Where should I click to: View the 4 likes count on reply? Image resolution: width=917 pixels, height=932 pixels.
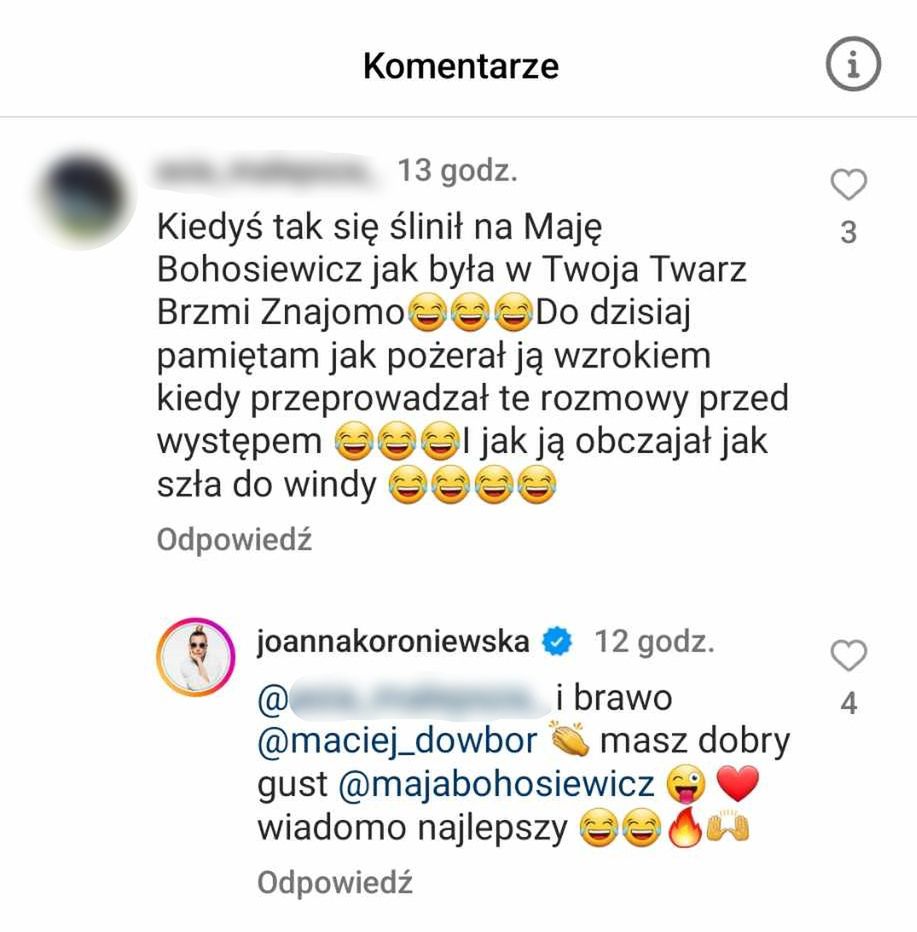(x=849, y=703)
